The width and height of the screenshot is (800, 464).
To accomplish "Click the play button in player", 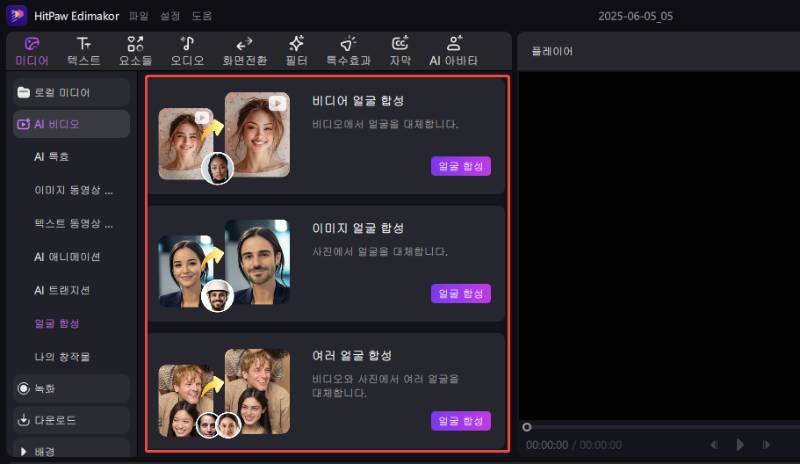I will (740, 444).
